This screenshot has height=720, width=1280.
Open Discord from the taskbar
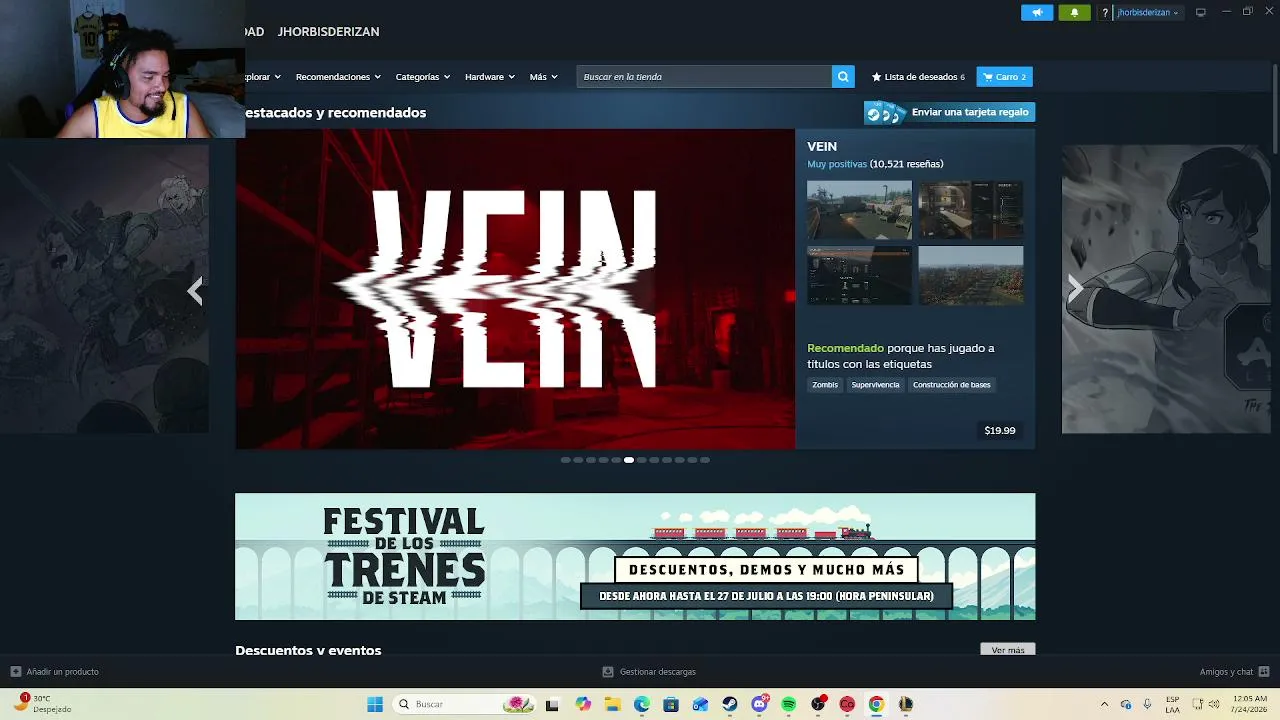click(760, 704)
